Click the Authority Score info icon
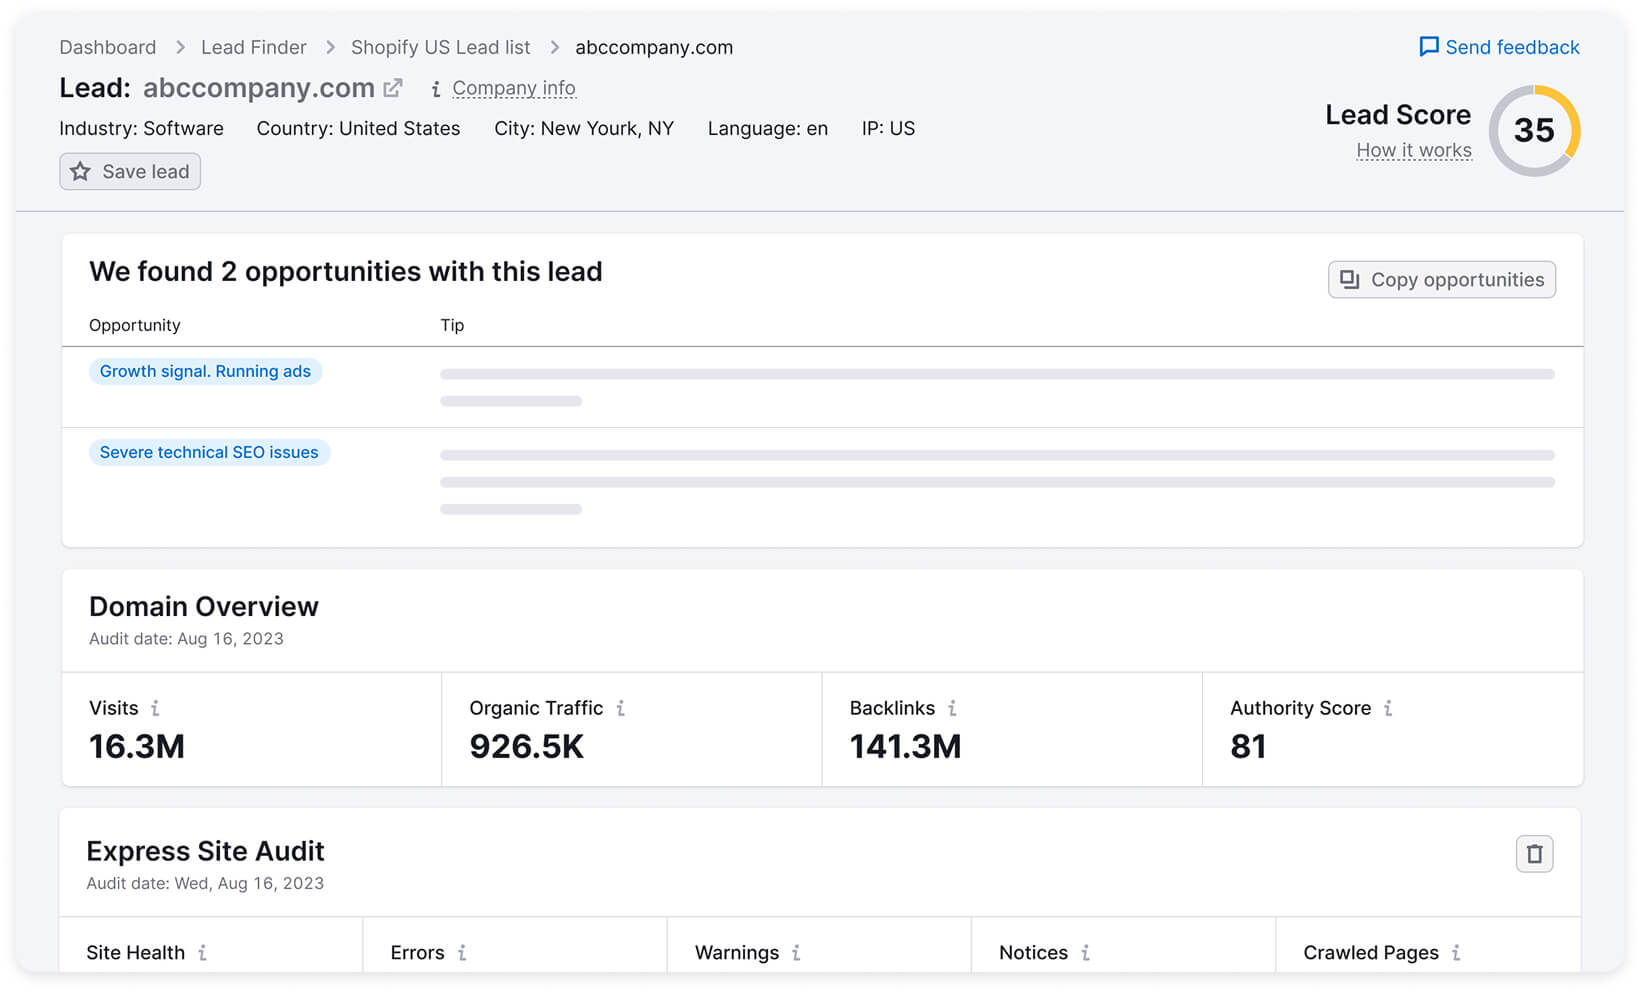The width and height of the screenshot is (1640, 992). pos(1388,708)
